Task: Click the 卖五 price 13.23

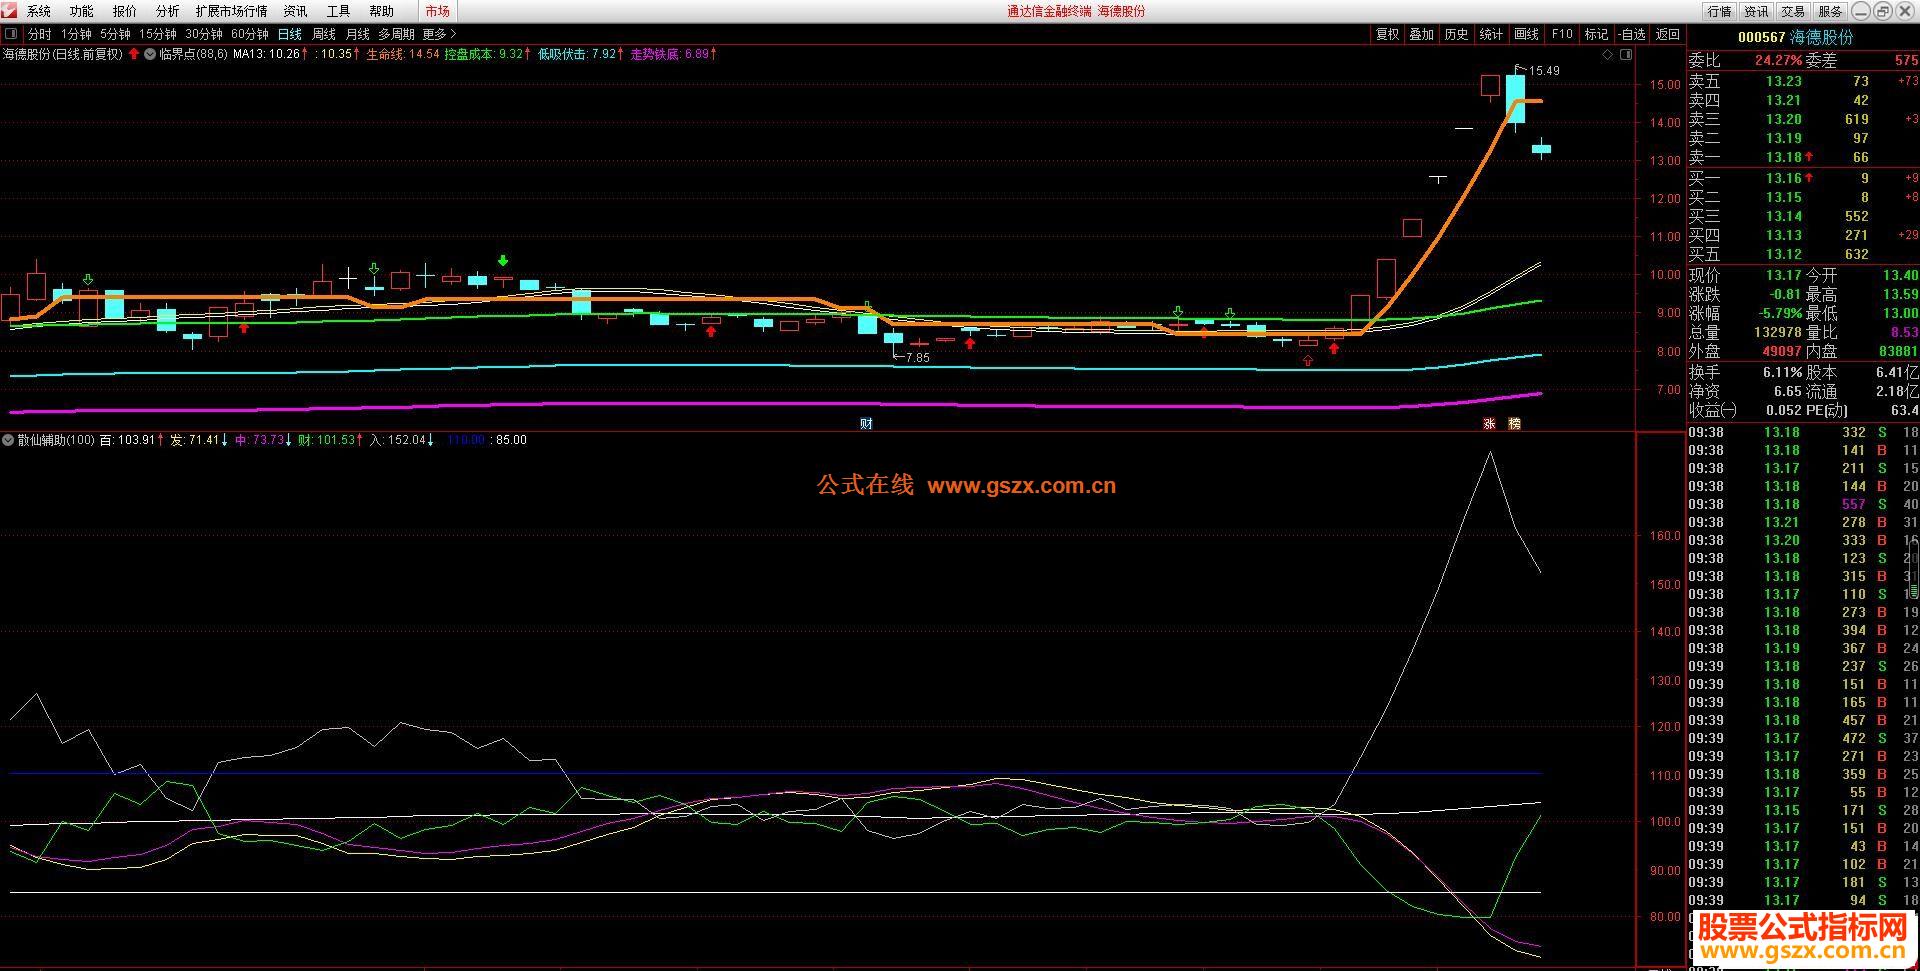Action: [1783, 81]
